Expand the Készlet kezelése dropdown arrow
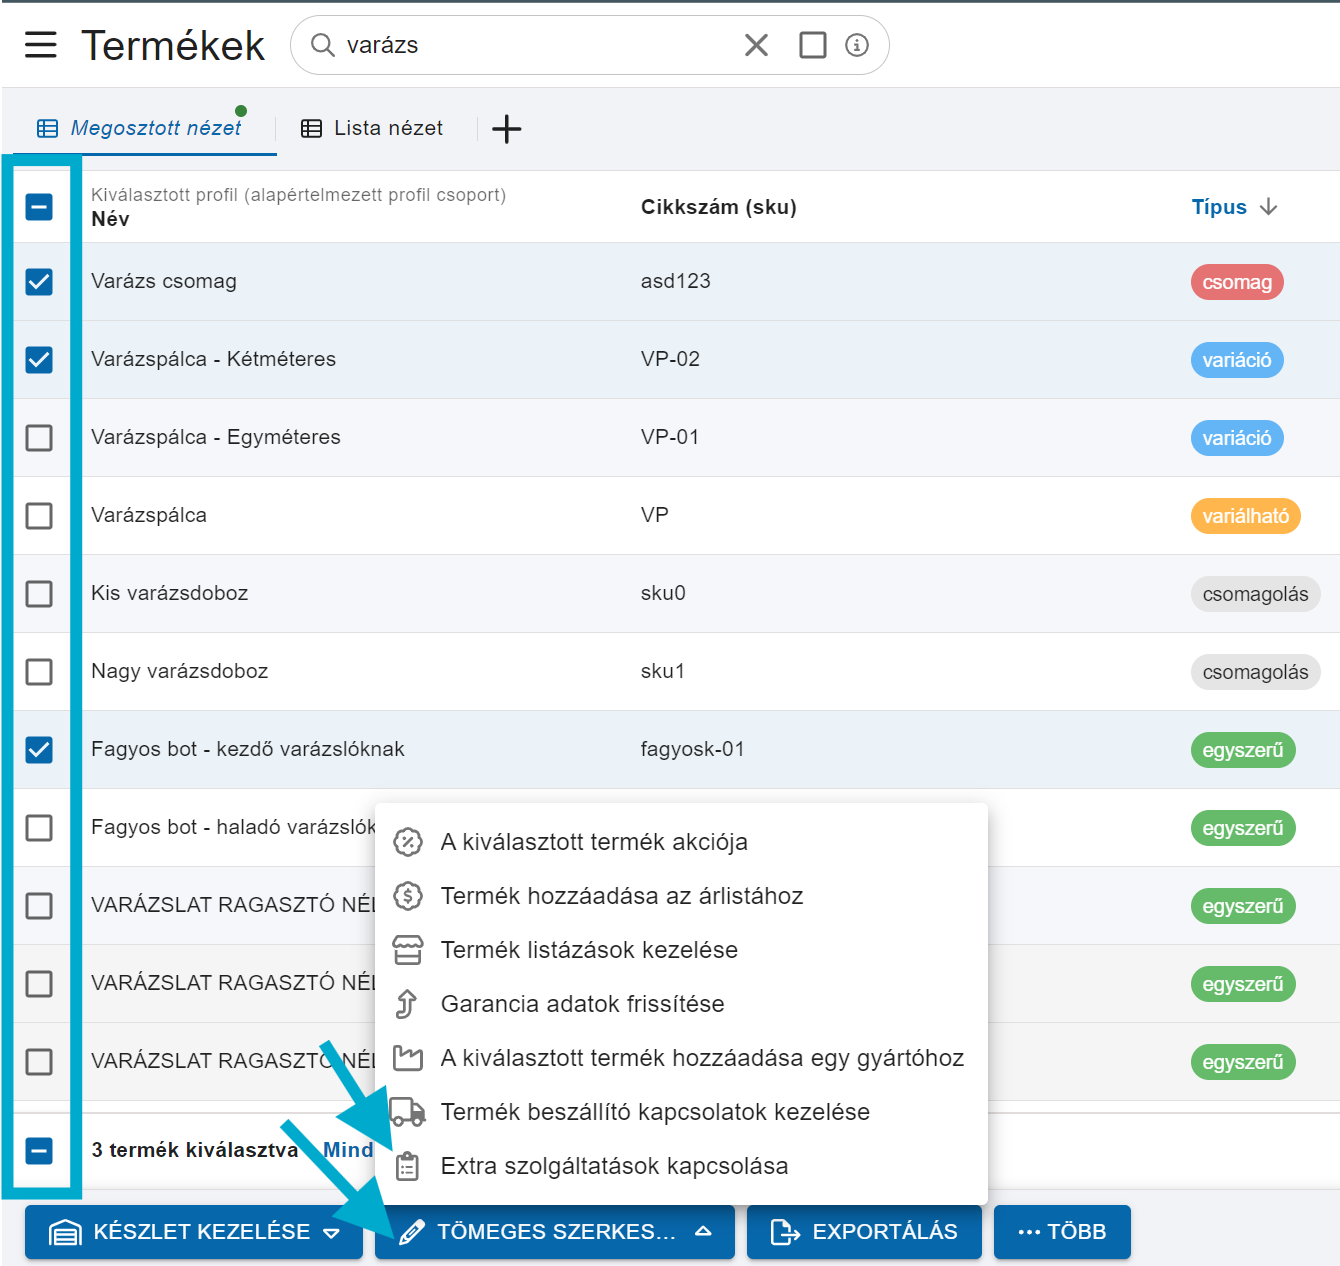The image size is (1340, 1266). [331, 1233]
